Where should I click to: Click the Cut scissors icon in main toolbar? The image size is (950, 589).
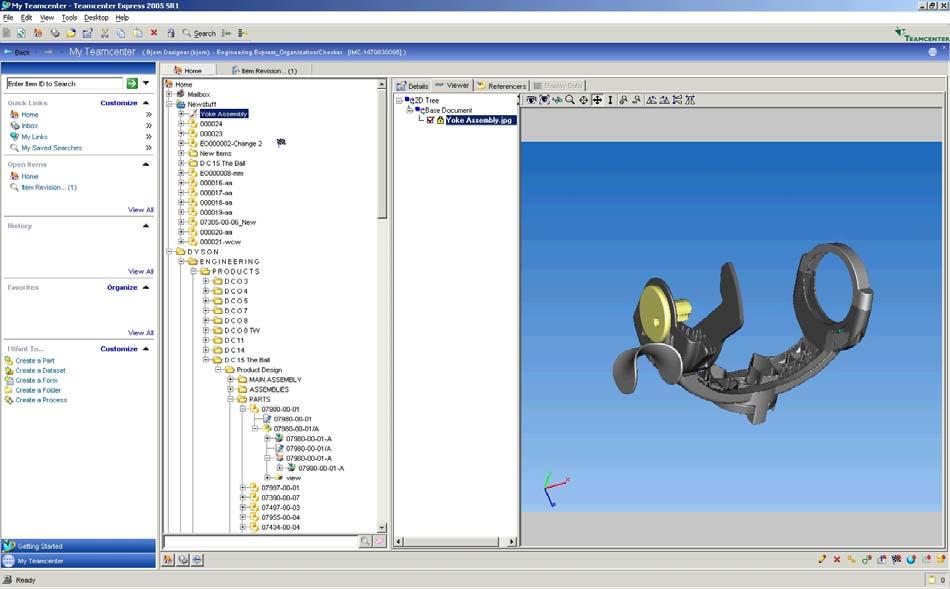pyautogui.click(x=104, y=33)
